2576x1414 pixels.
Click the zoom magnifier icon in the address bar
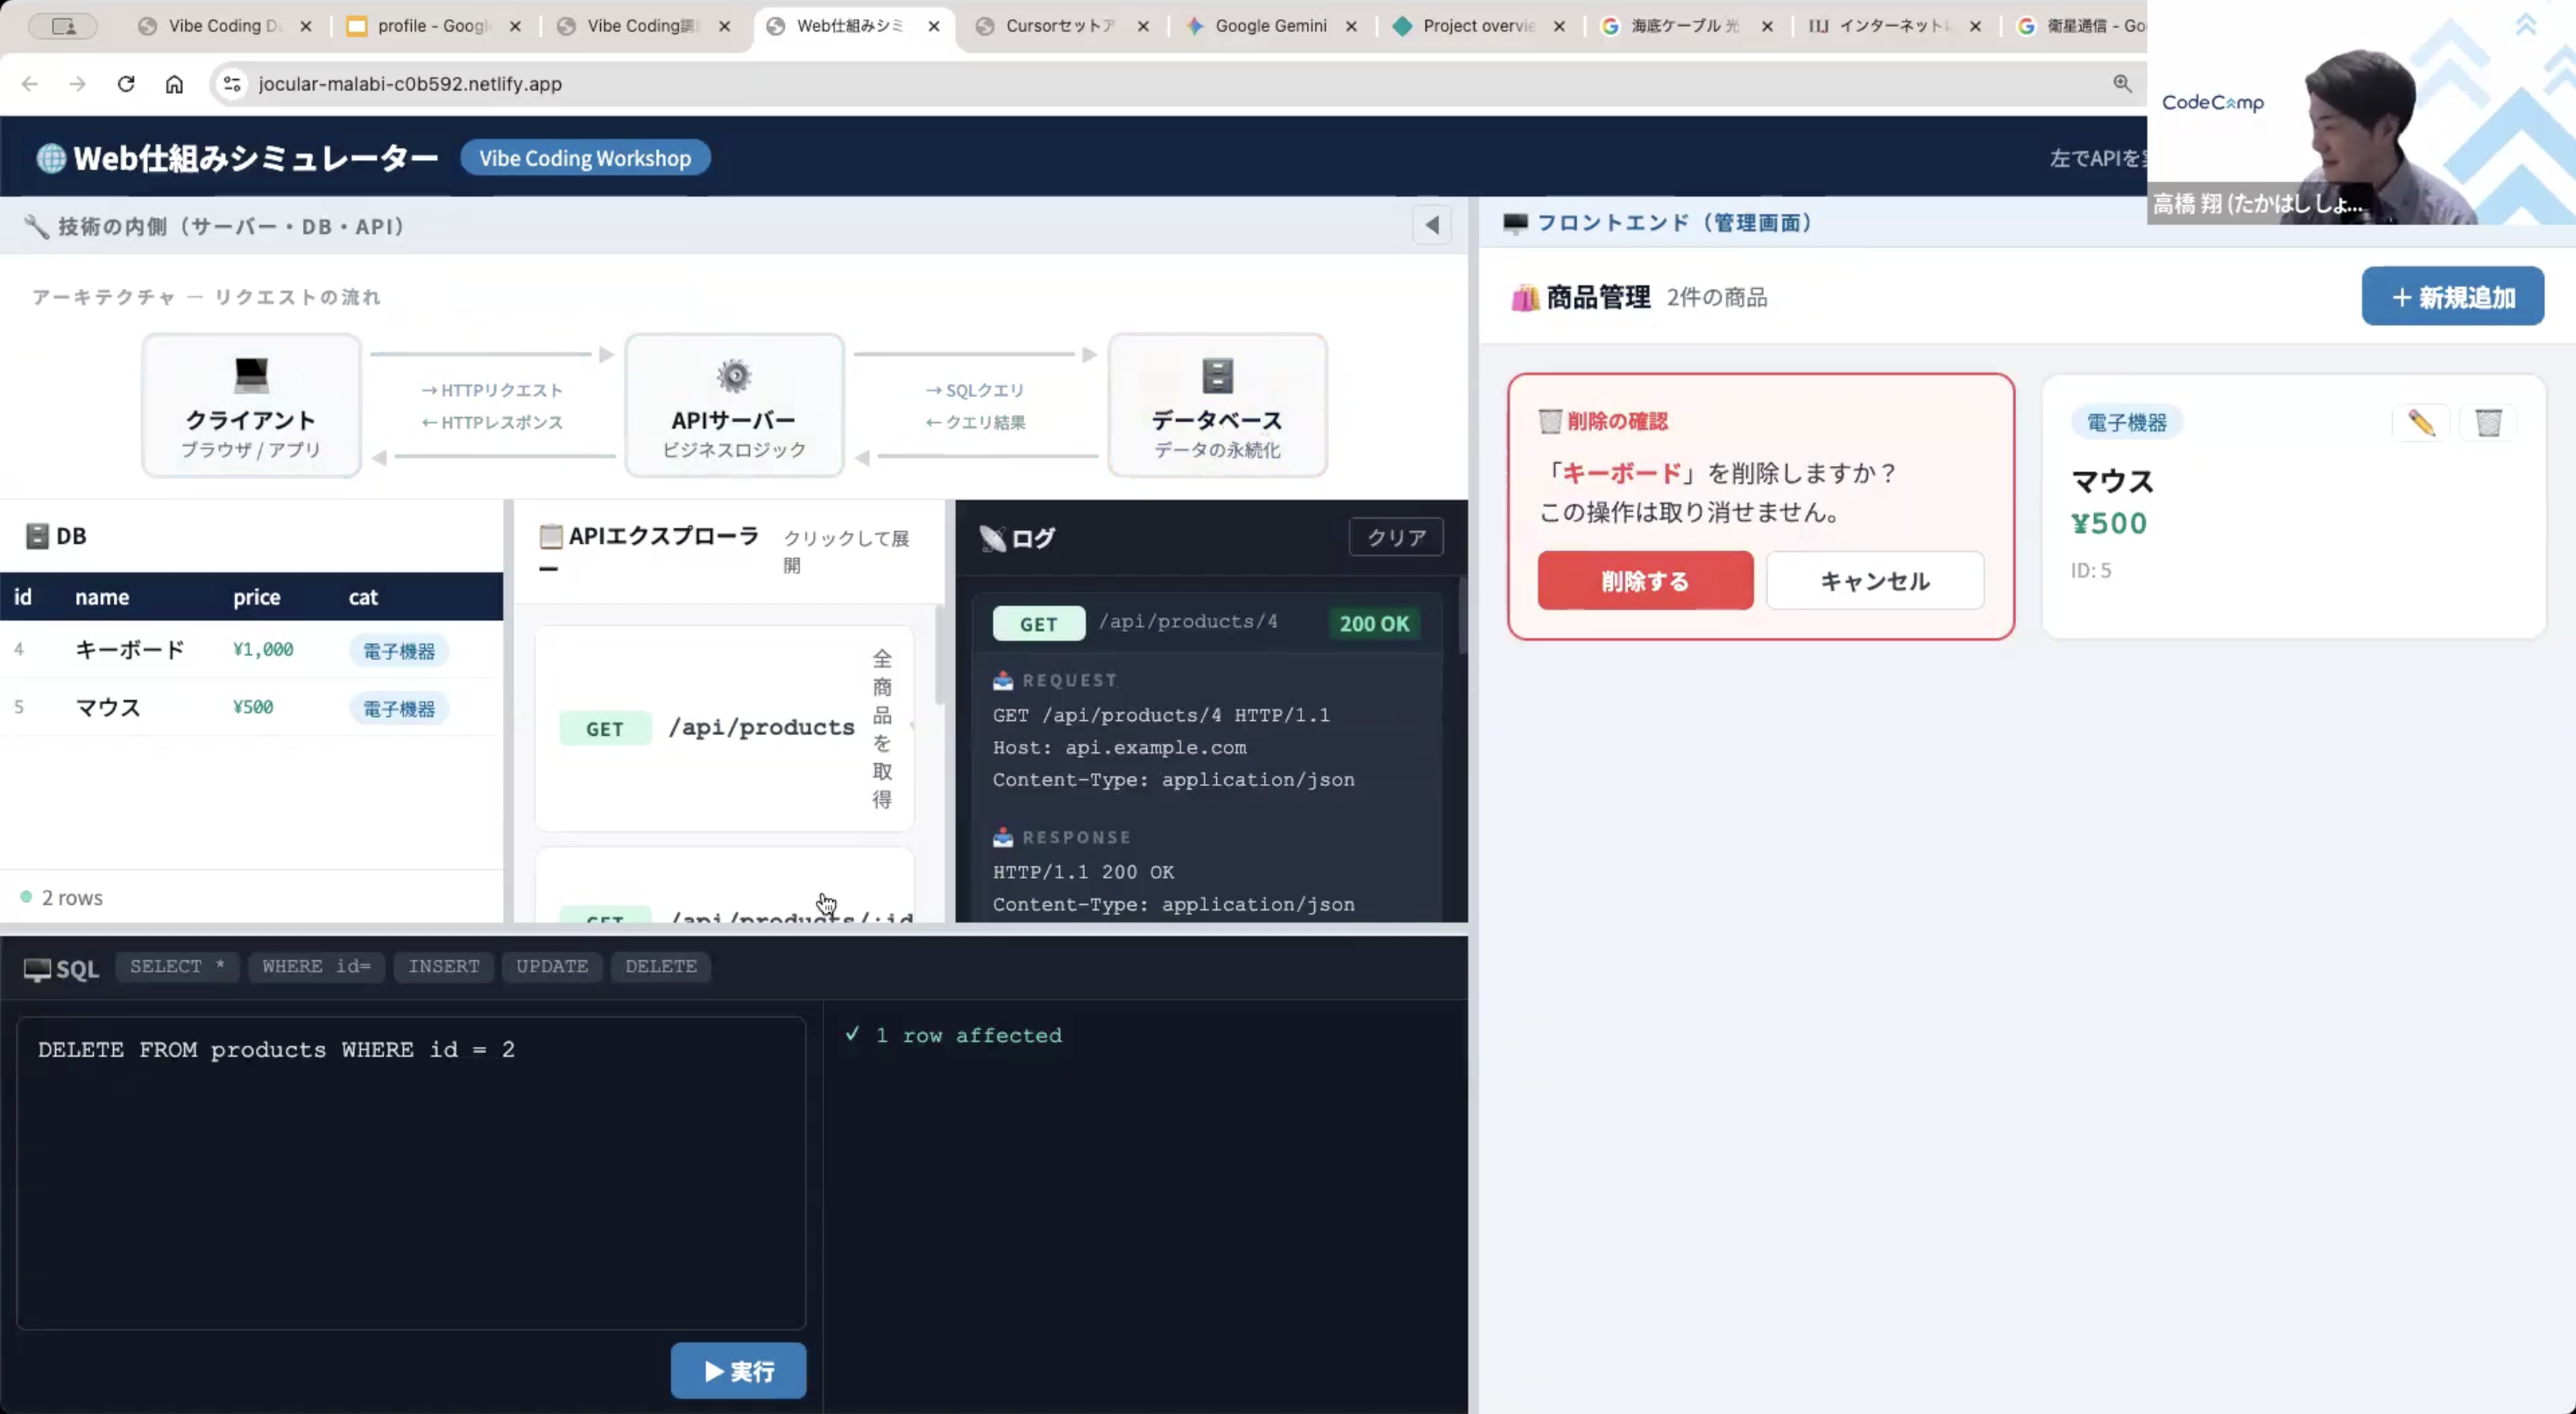coord(2122,84)
